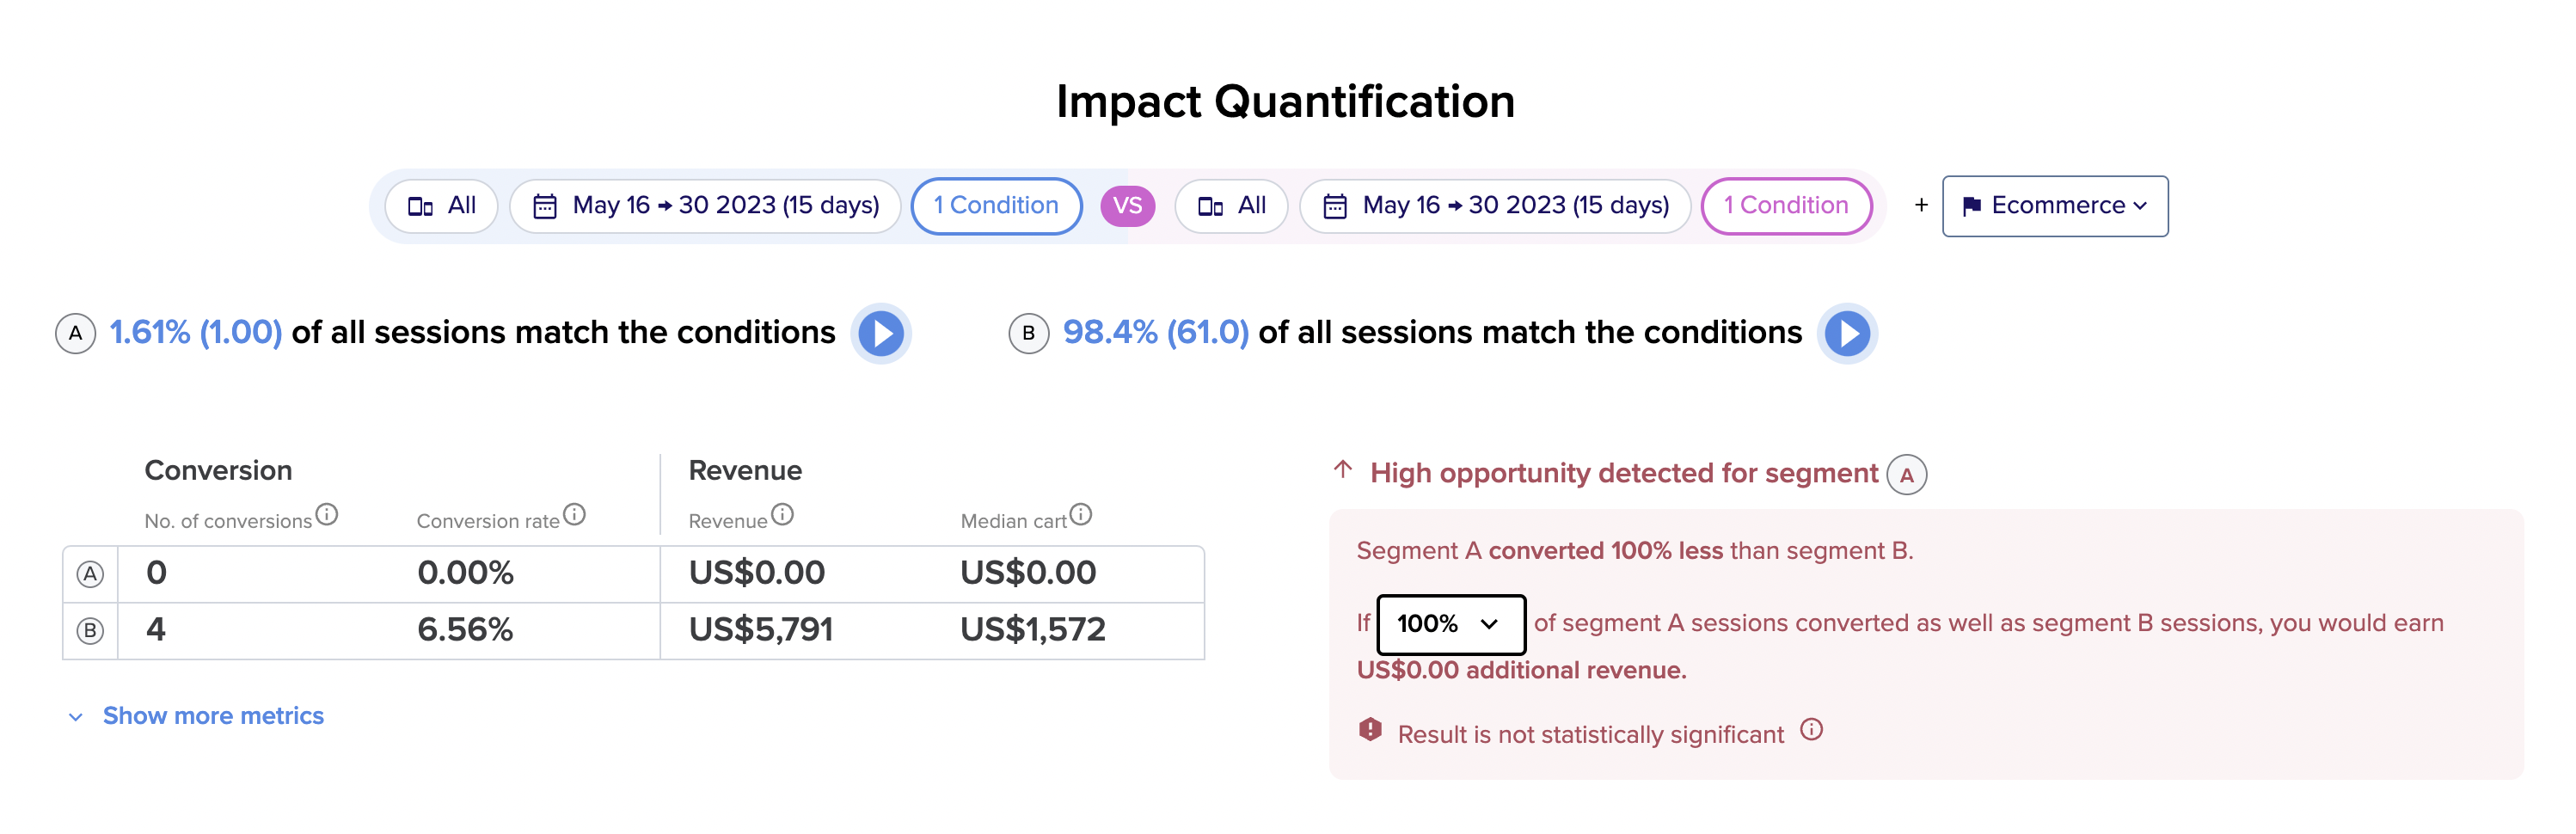The height and width of the screenshot is (834, 2576).
Task: Click the info icon beside the Revenue metric
Action: 782,514
